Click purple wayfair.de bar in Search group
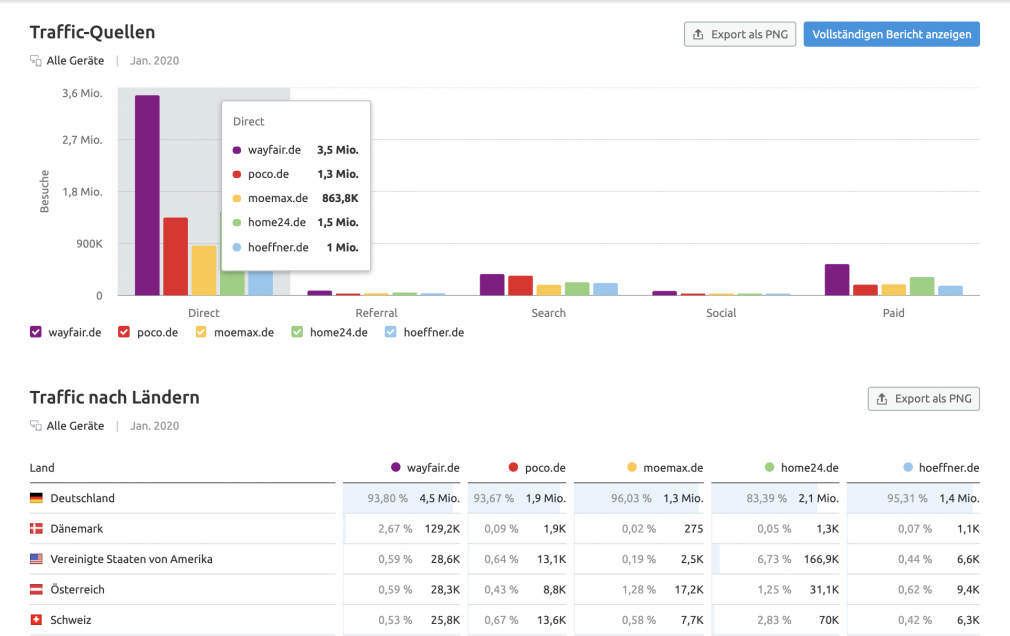This screenshot has height=636, width=1010. pos(492,285)
